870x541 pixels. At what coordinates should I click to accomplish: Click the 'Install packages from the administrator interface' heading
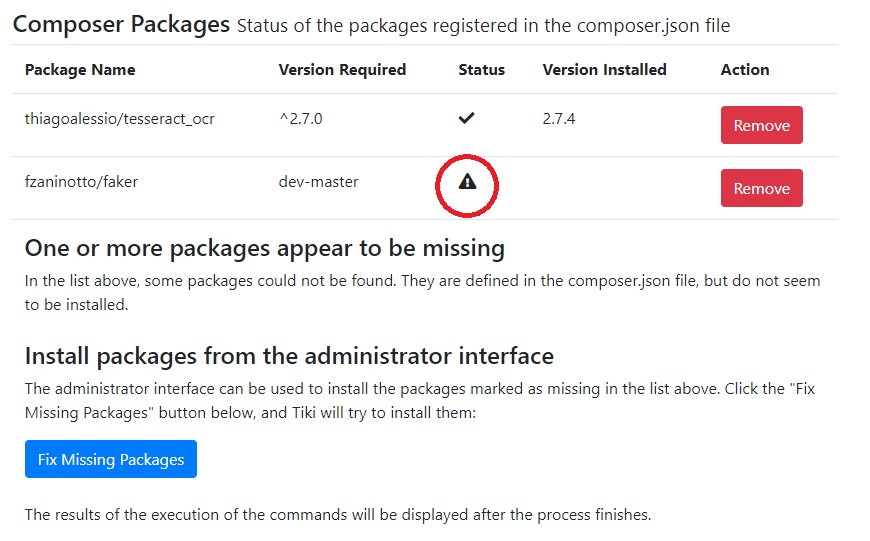point(289,356)
